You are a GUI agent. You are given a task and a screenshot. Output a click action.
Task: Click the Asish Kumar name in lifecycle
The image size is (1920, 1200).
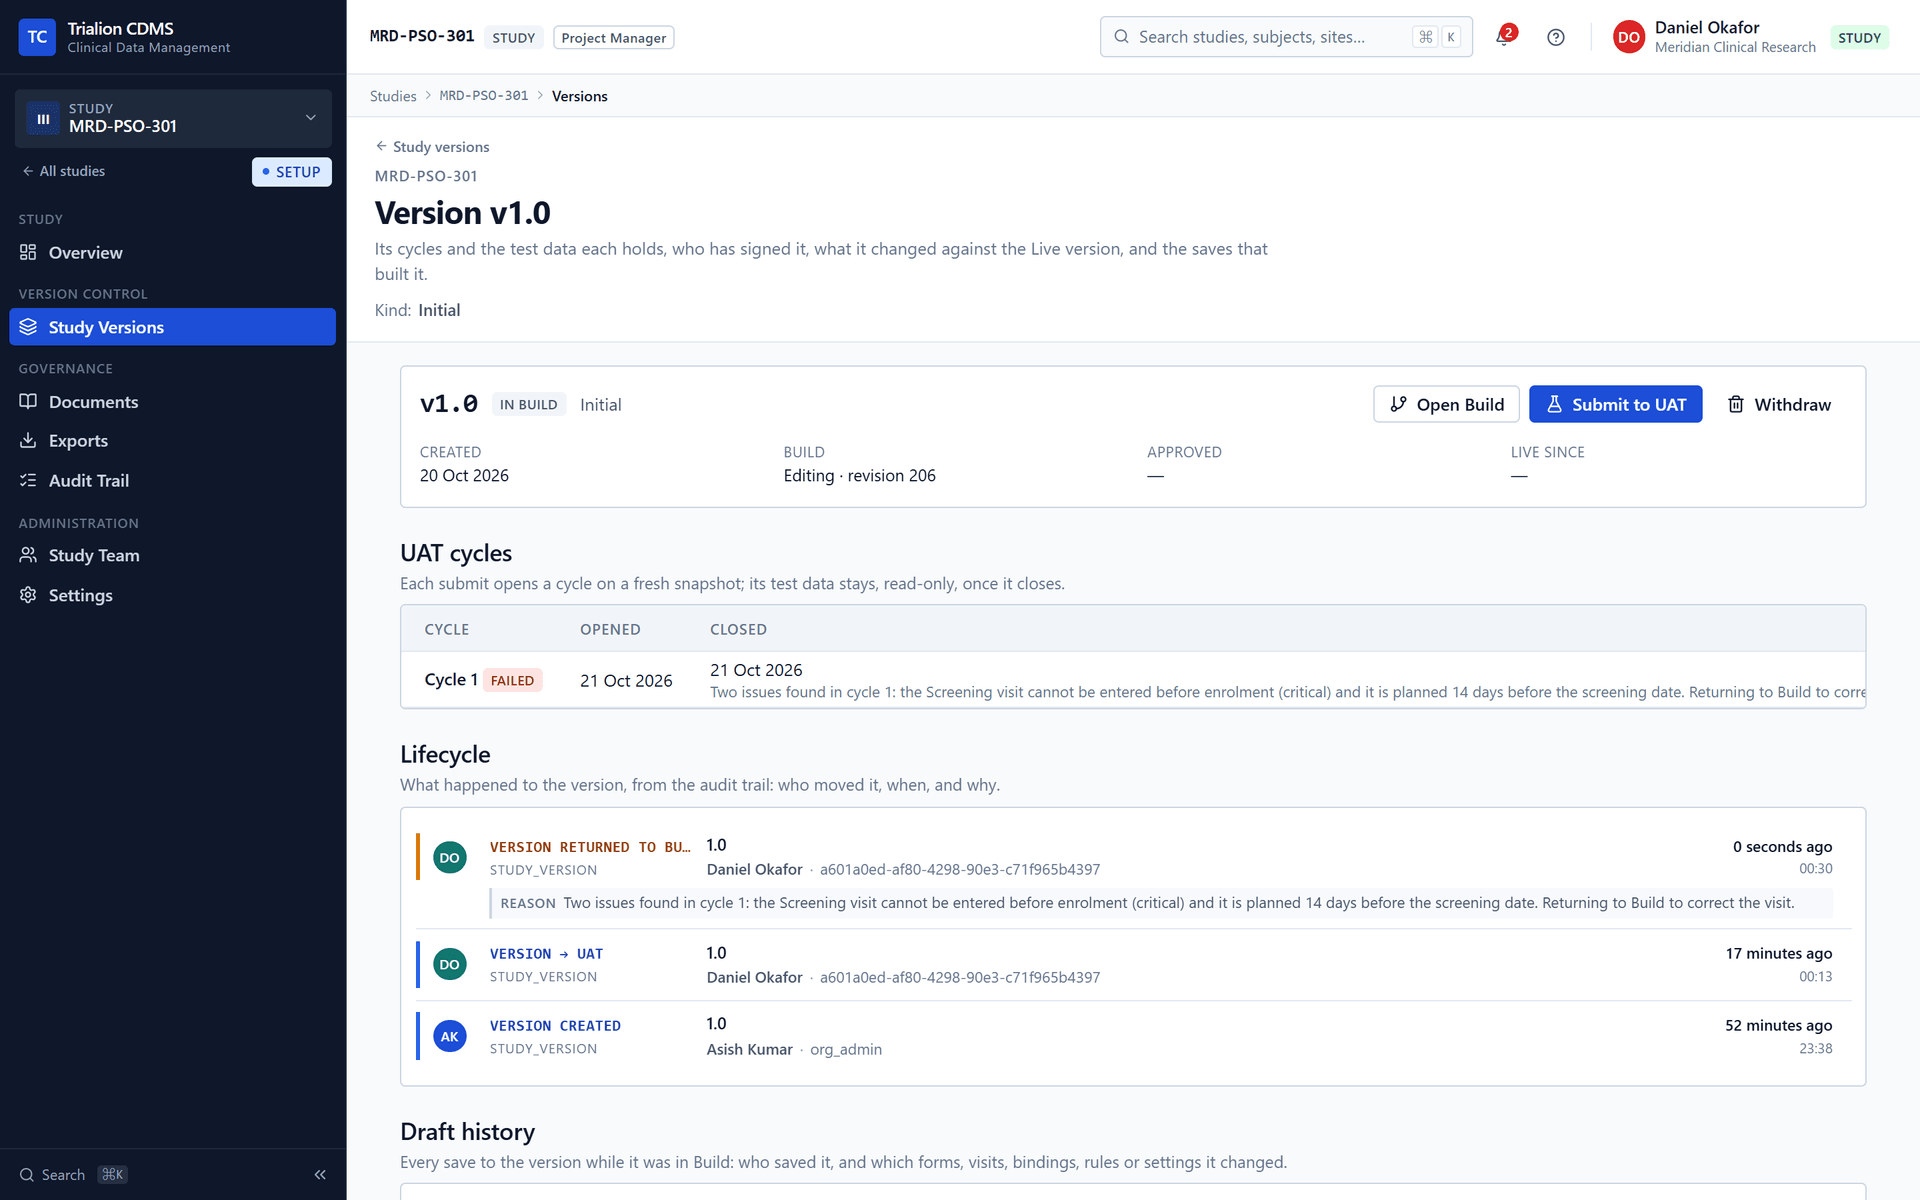749,1049
